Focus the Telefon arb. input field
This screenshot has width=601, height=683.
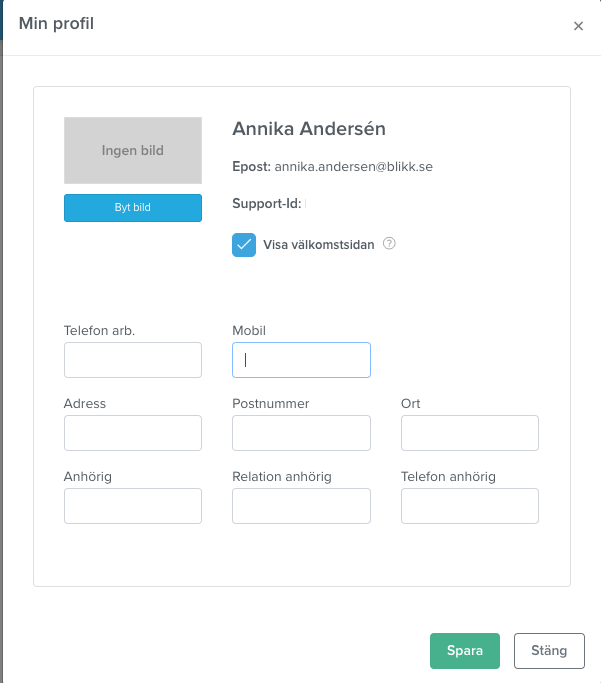pyautogui.click(x=133, y=360)
